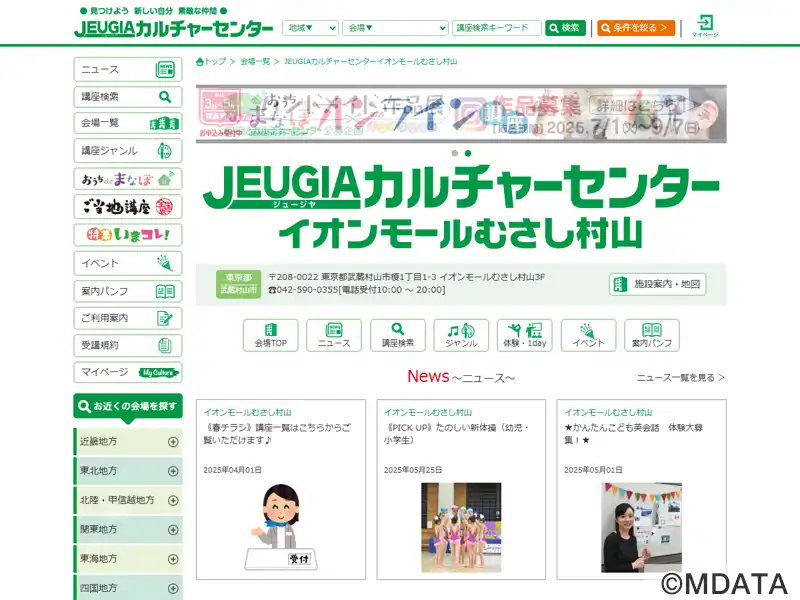Click the JEUGIAカルチャーセンター header logo

coord(173,28)
